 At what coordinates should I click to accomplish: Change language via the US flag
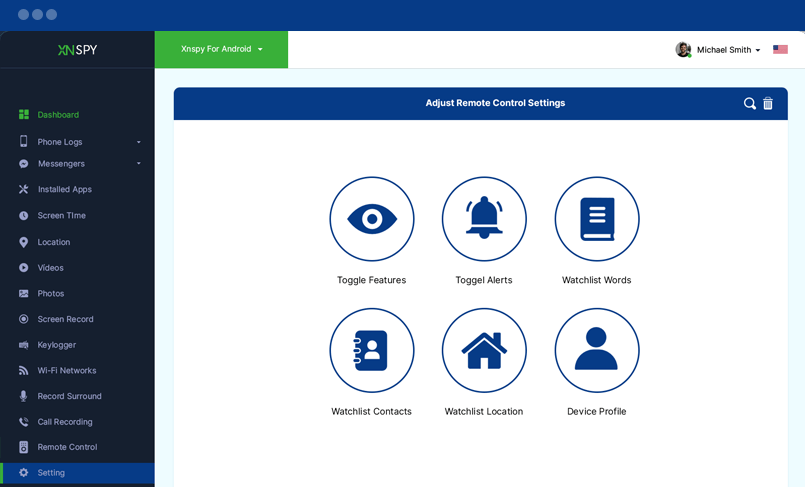(x=780, y=50)
